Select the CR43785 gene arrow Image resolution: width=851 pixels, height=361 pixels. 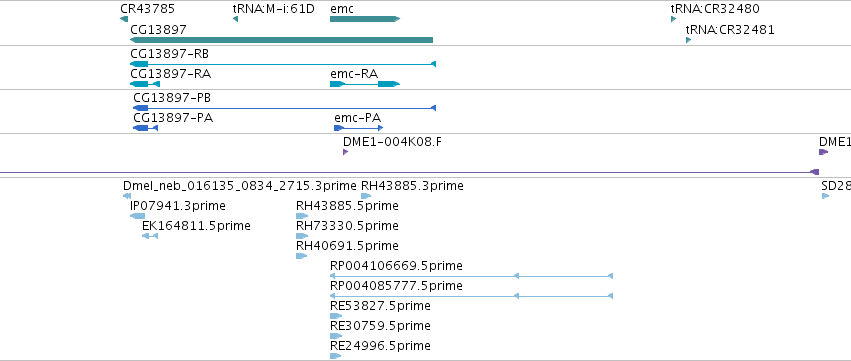point(124,19)
